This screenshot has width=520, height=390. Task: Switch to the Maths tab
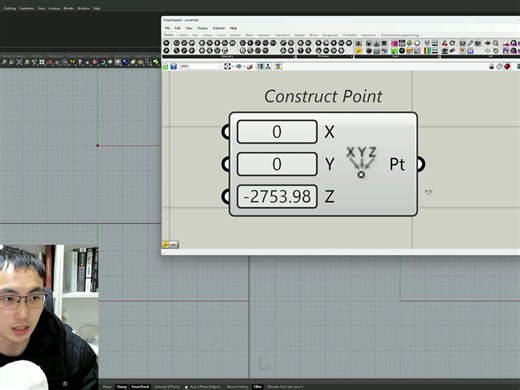(183, 35)
